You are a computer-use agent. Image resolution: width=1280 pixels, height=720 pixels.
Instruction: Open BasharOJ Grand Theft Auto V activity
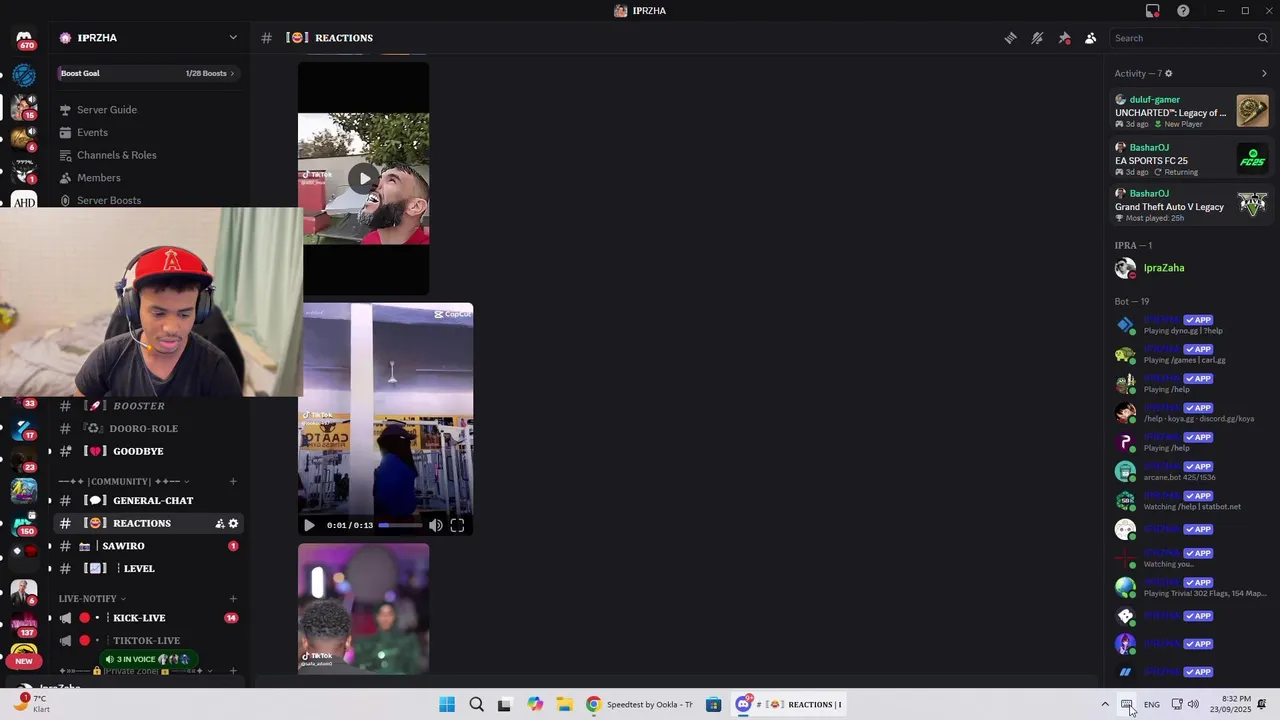point(1191,206)
